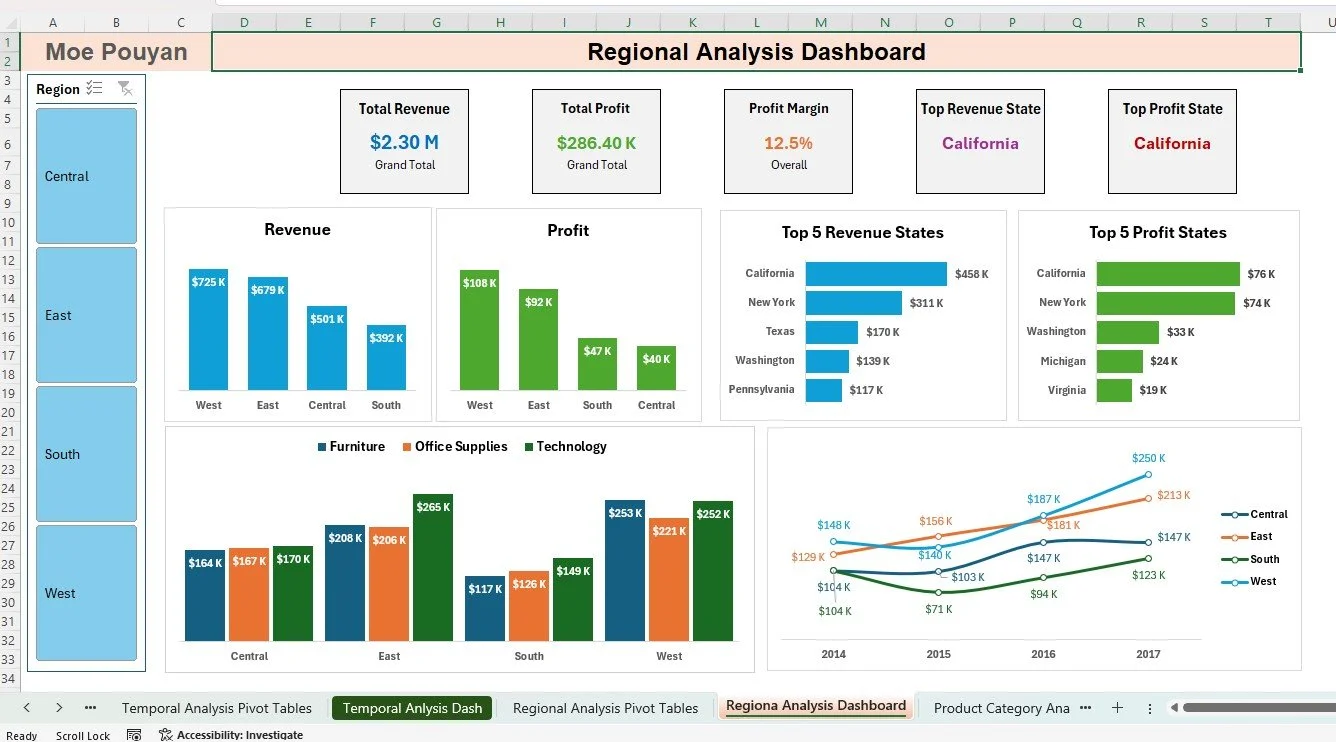Image resolution: width=1336 pixels, height=742 pixels.
Task: Select the Total Revenue KPI card
Action: coord(404,141)
